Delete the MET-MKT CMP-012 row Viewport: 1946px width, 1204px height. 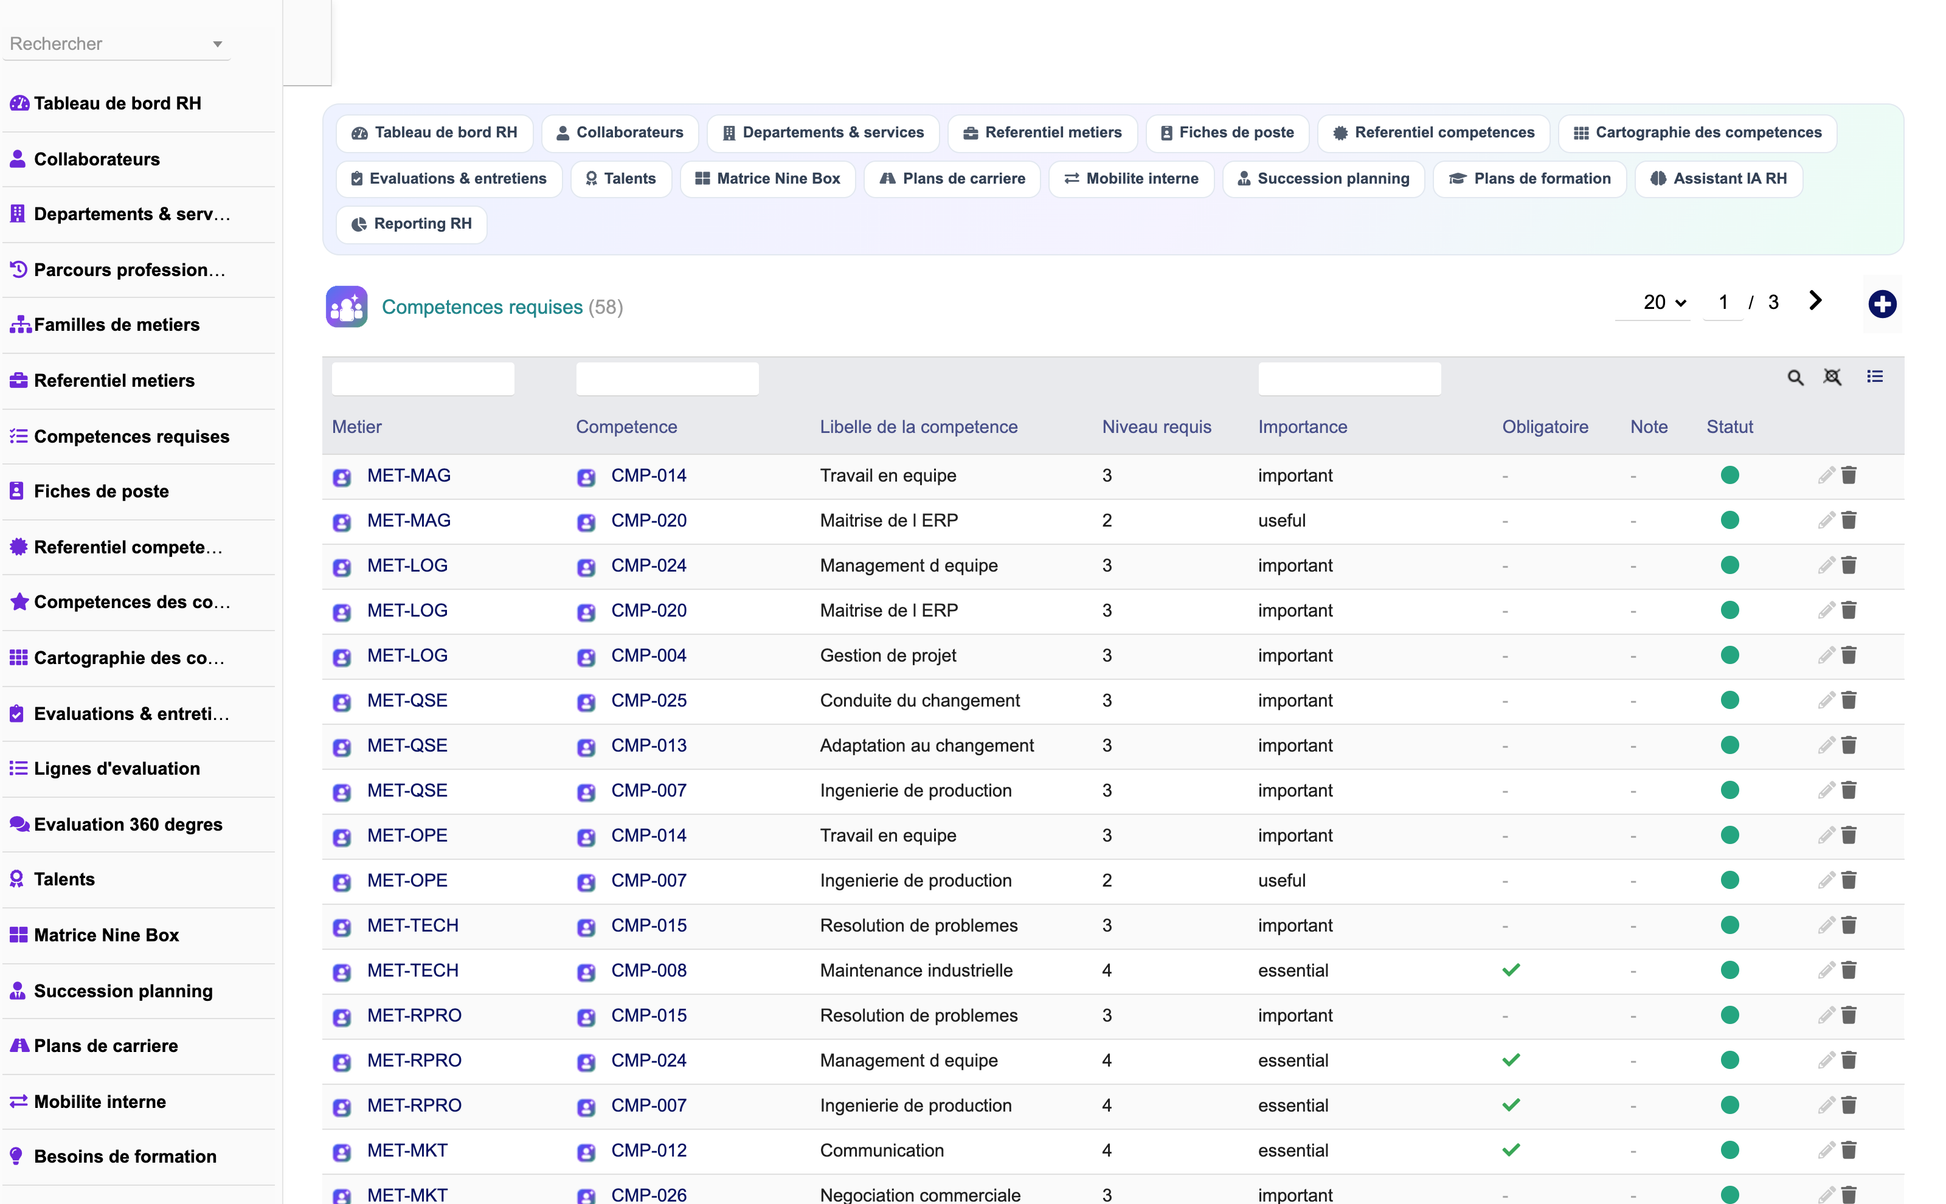[x=1849, y=1150]
